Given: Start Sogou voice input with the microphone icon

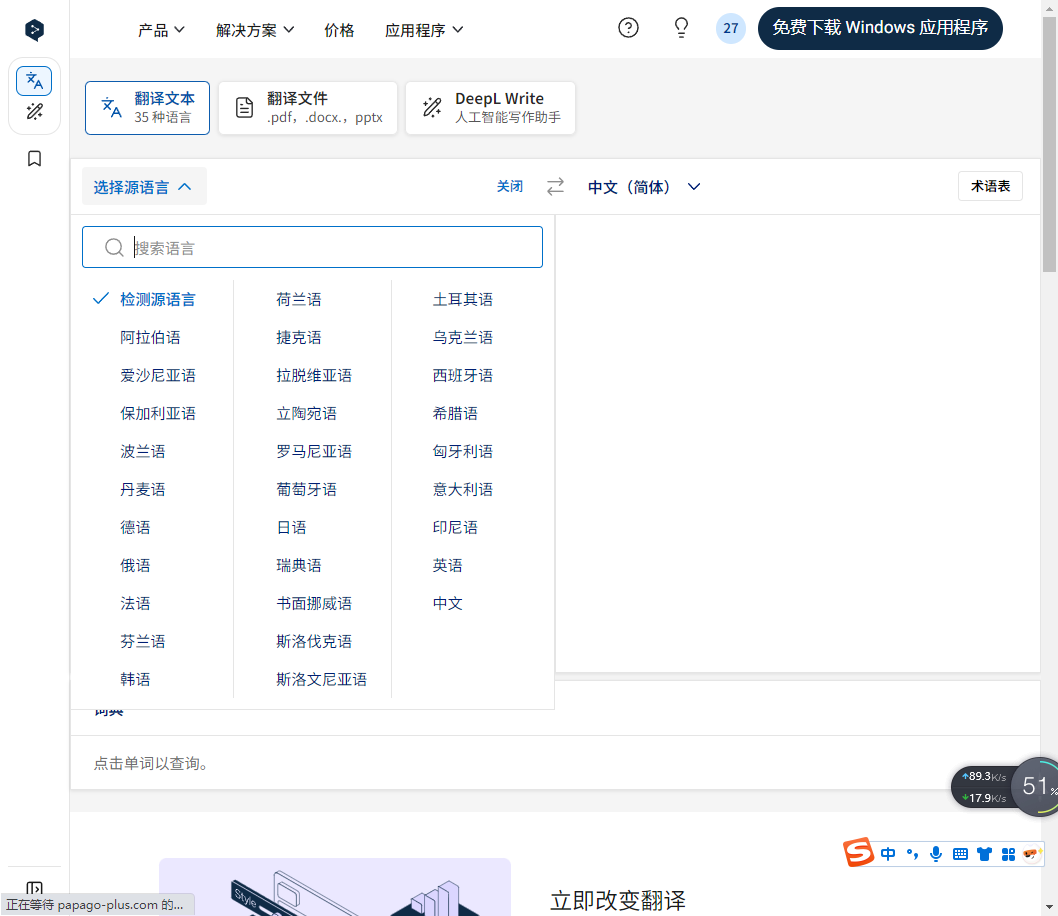Looking at the screenshot, I should pos(936,854).
